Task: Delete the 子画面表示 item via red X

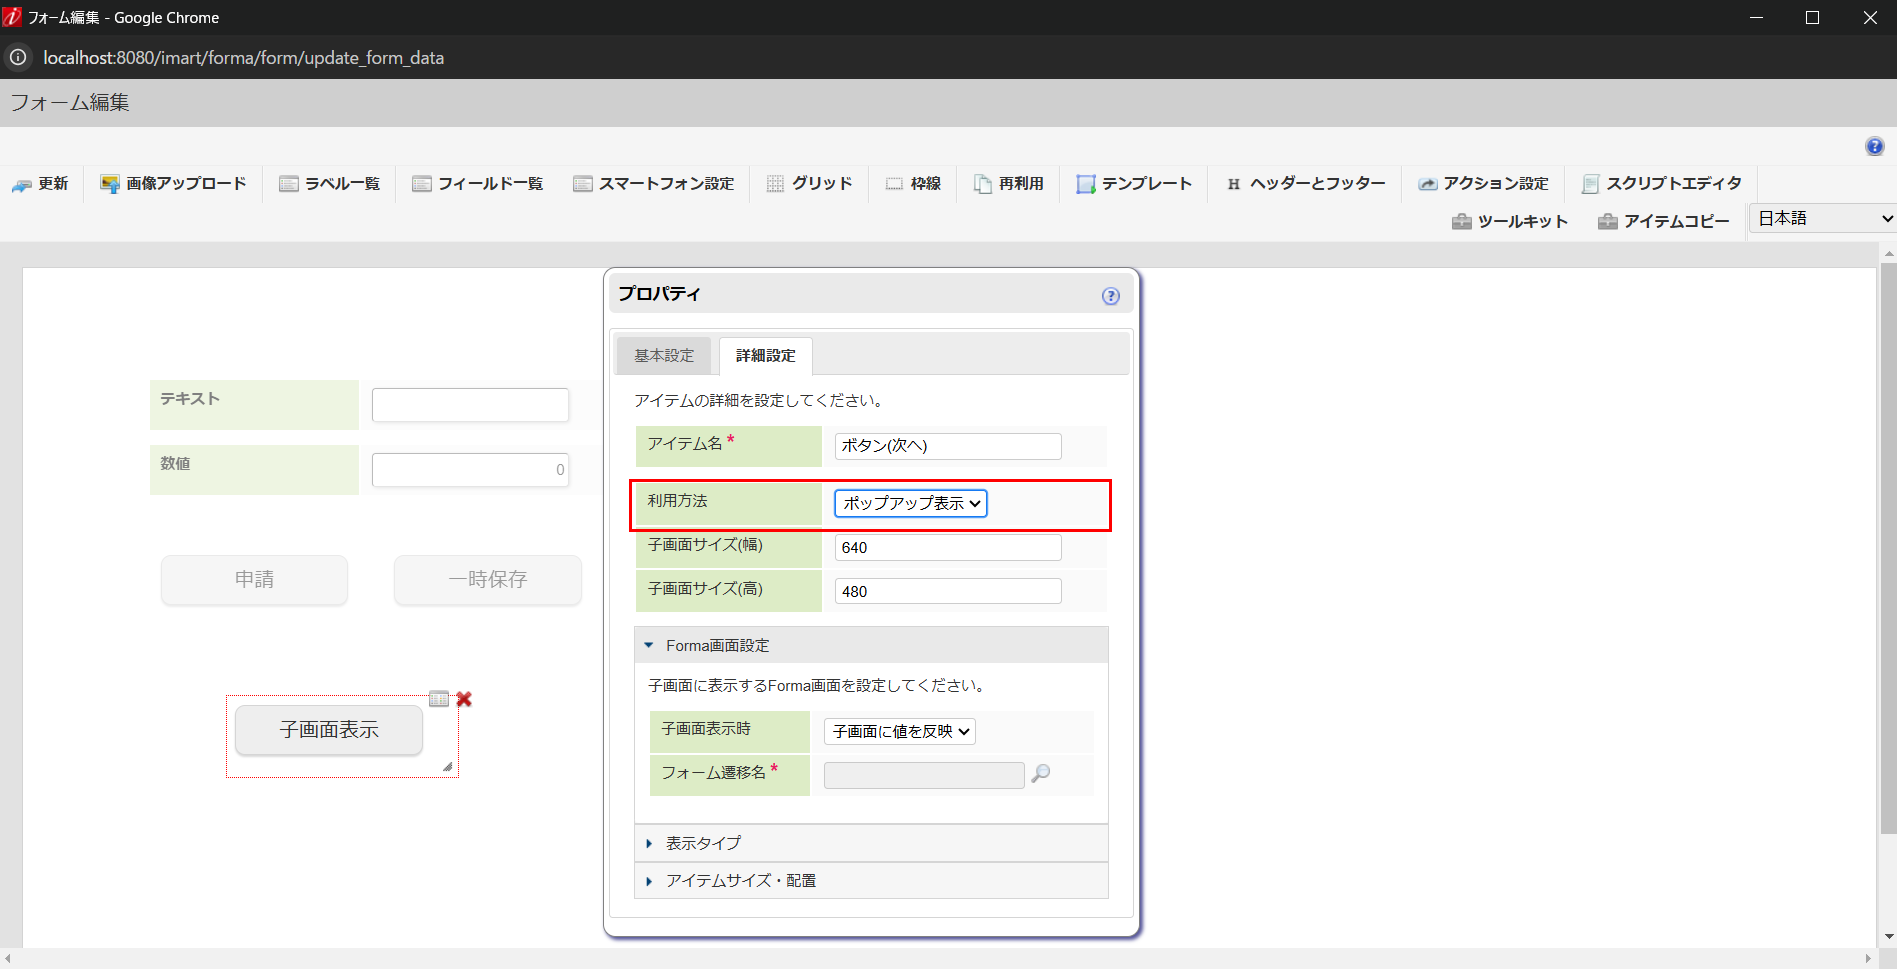Action: [x=463, y=699]
